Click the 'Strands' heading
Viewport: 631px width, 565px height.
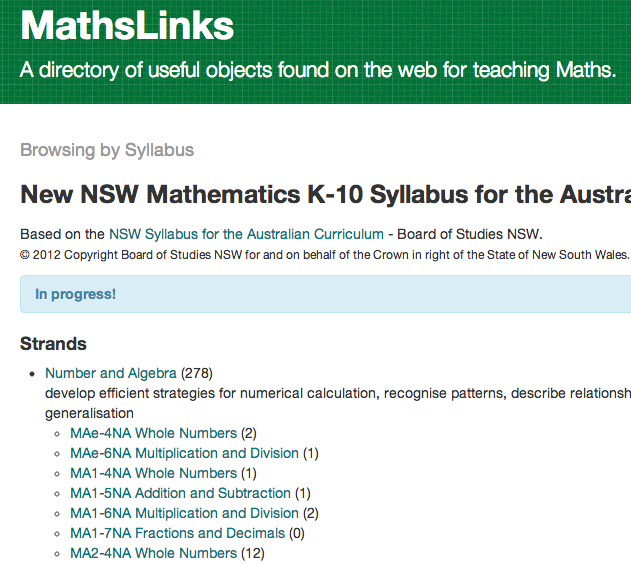(53, 344)
